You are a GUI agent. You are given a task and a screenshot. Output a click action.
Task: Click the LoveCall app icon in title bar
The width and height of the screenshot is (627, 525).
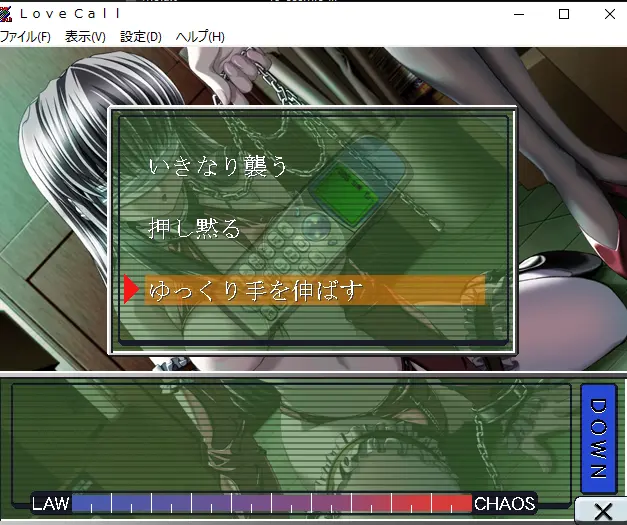[x=9, y=14]
